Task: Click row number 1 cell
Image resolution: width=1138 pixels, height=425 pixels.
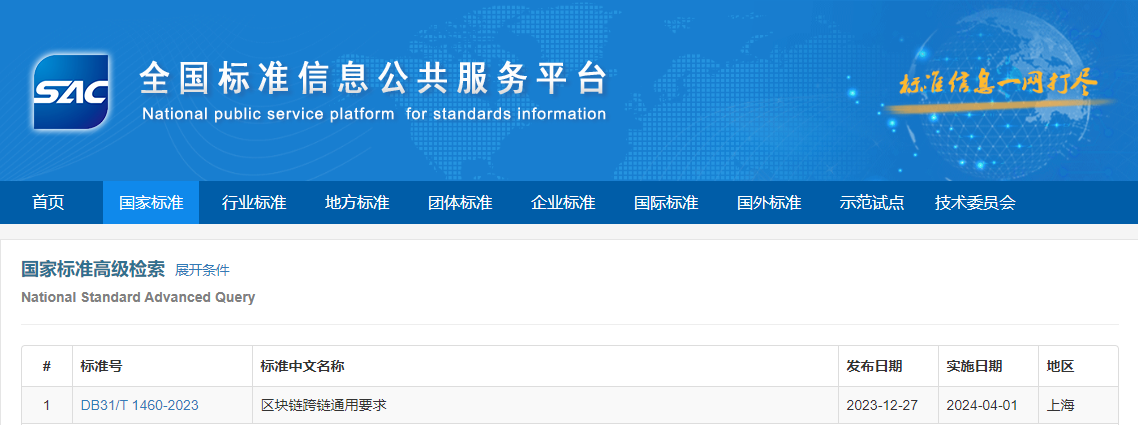Action: [46, 405]
